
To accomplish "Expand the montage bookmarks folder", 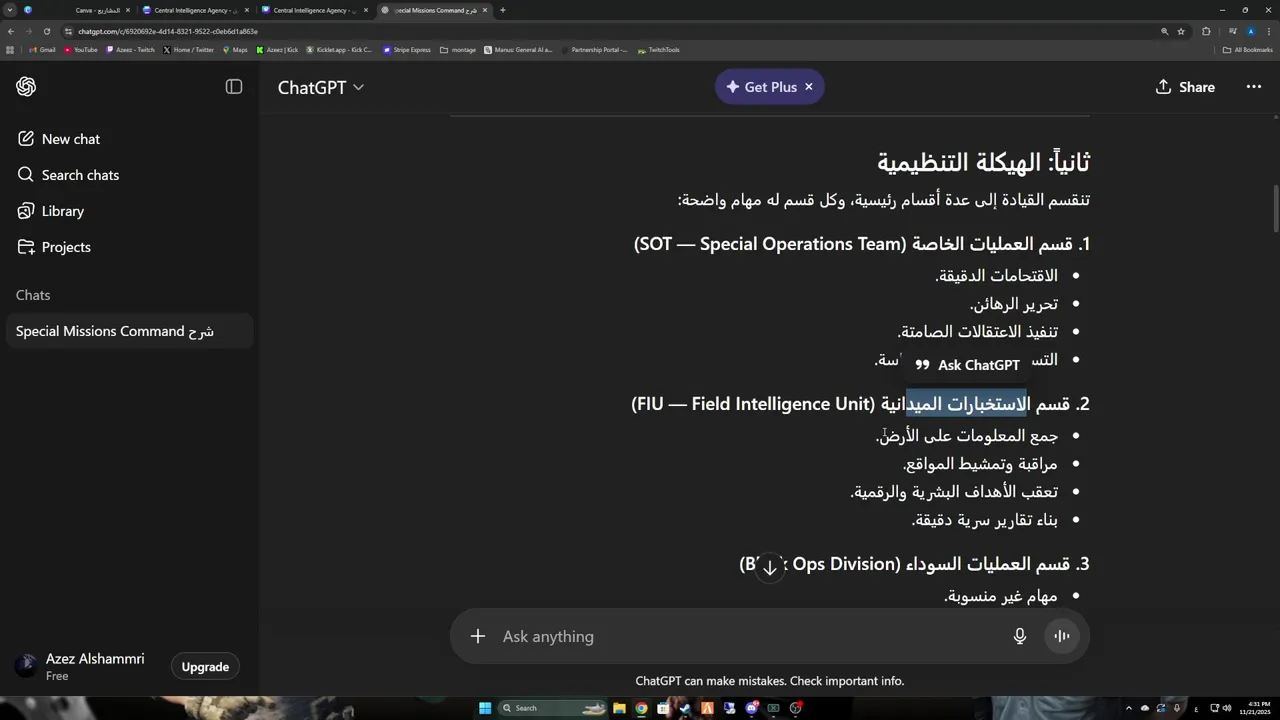I will pos(458,50).
